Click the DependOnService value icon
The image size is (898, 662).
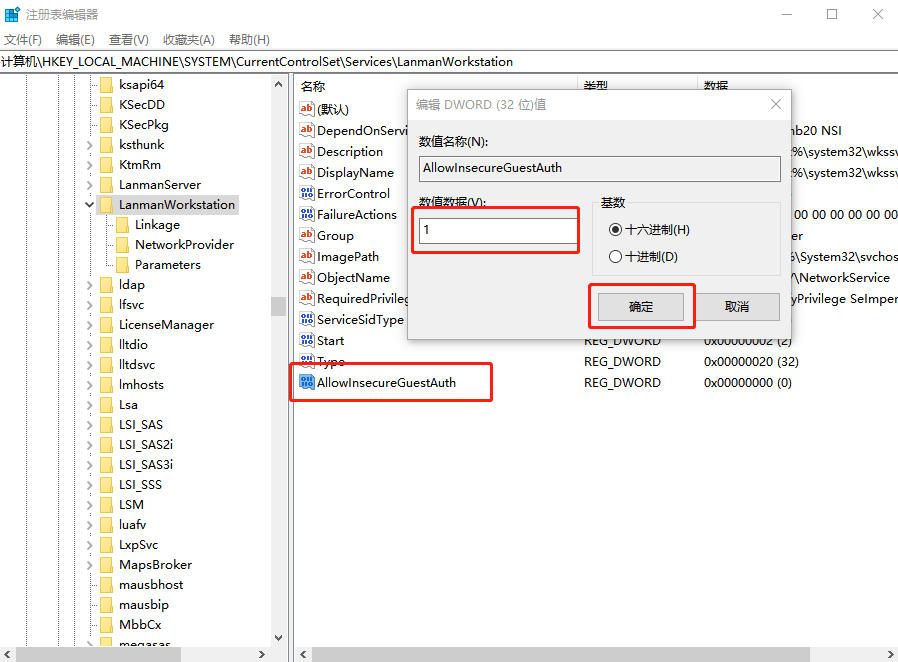click(x=307, y=130)
